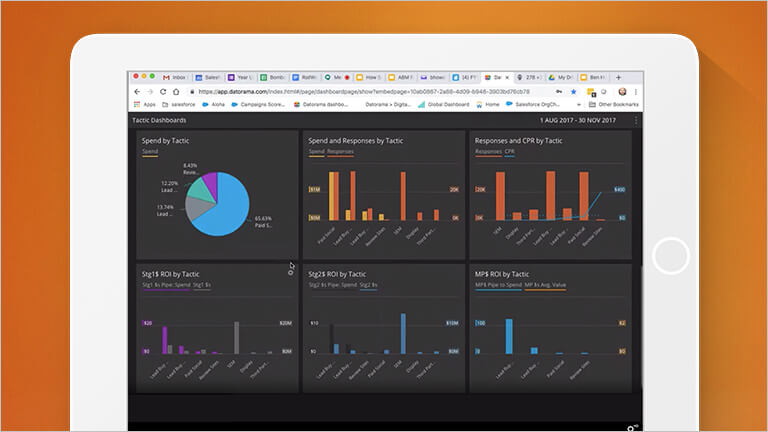The image size is (768, 432).
Task: Open Chrome three-dot menu
Action: coord(636,92)
